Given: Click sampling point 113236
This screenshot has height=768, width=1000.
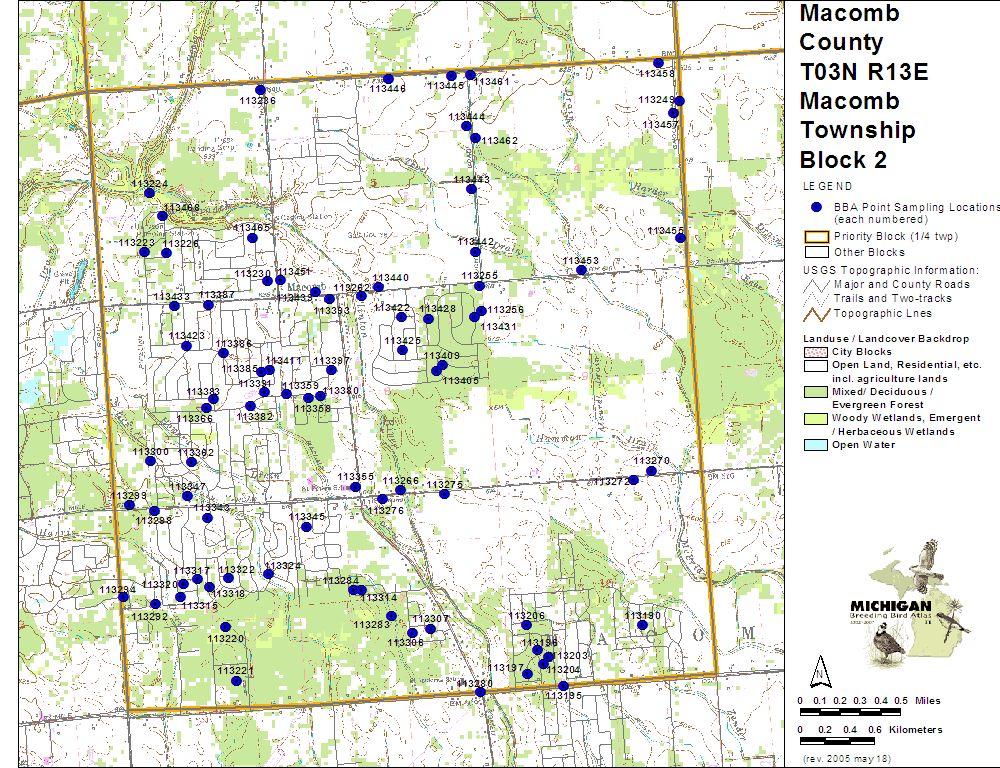Looking at the screenshot, I should click(x=260, y=90).
